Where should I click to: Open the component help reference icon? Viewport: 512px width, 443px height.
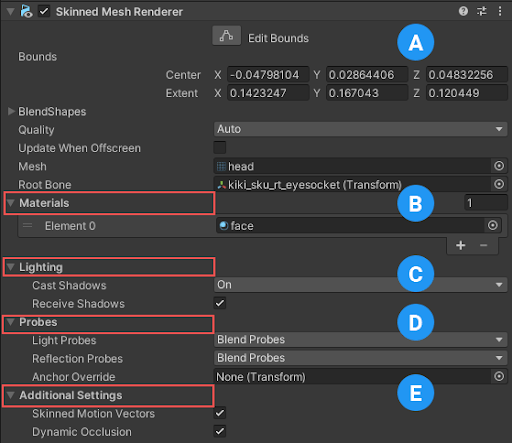463,11
